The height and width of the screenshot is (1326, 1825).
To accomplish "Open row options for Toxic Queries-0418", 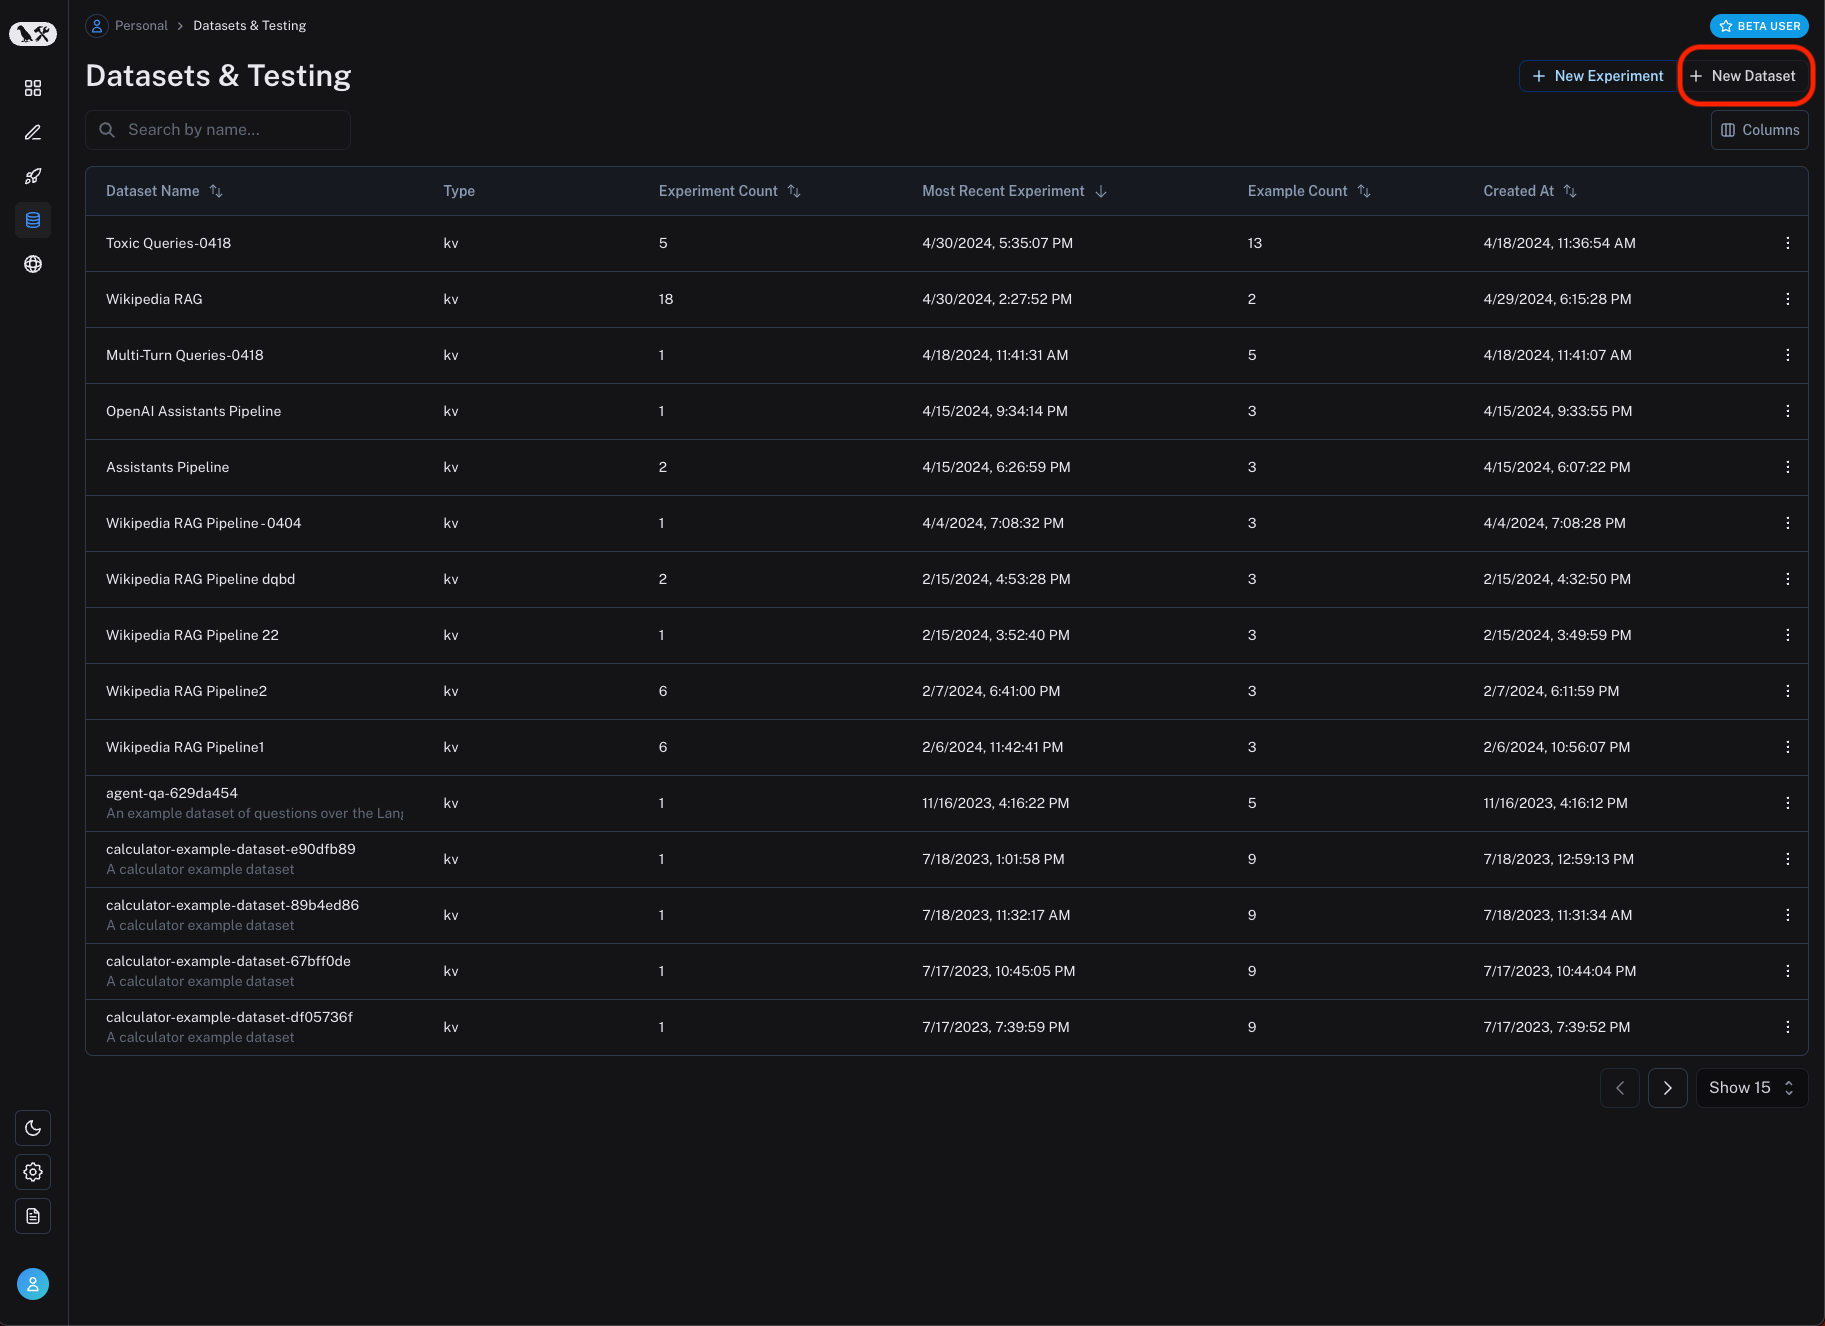I will [x=1787, y=243].
